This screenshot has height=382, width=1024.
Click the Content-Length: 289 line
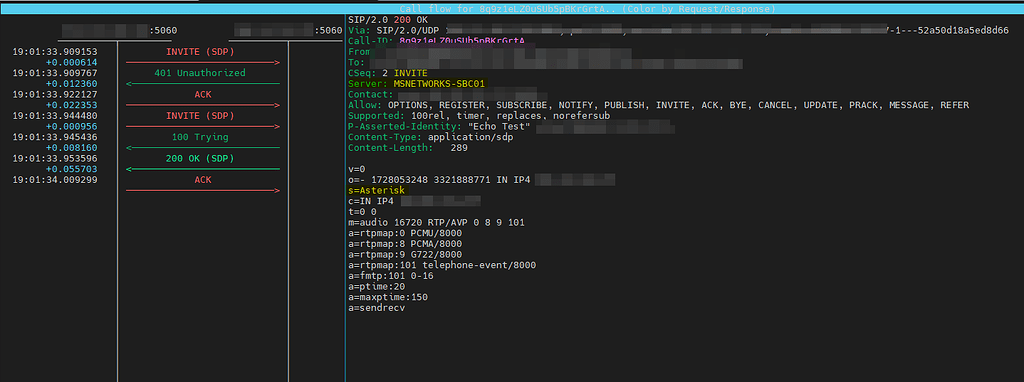pyautogui.click(x=408, y=148)
